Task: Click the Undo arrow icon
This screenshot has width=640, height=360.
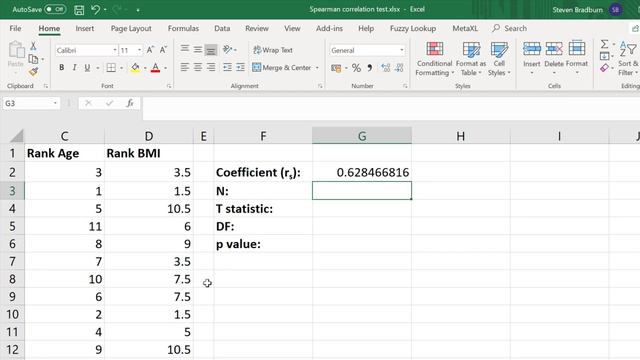Action: pyautogui.click(x=96, y=9)
